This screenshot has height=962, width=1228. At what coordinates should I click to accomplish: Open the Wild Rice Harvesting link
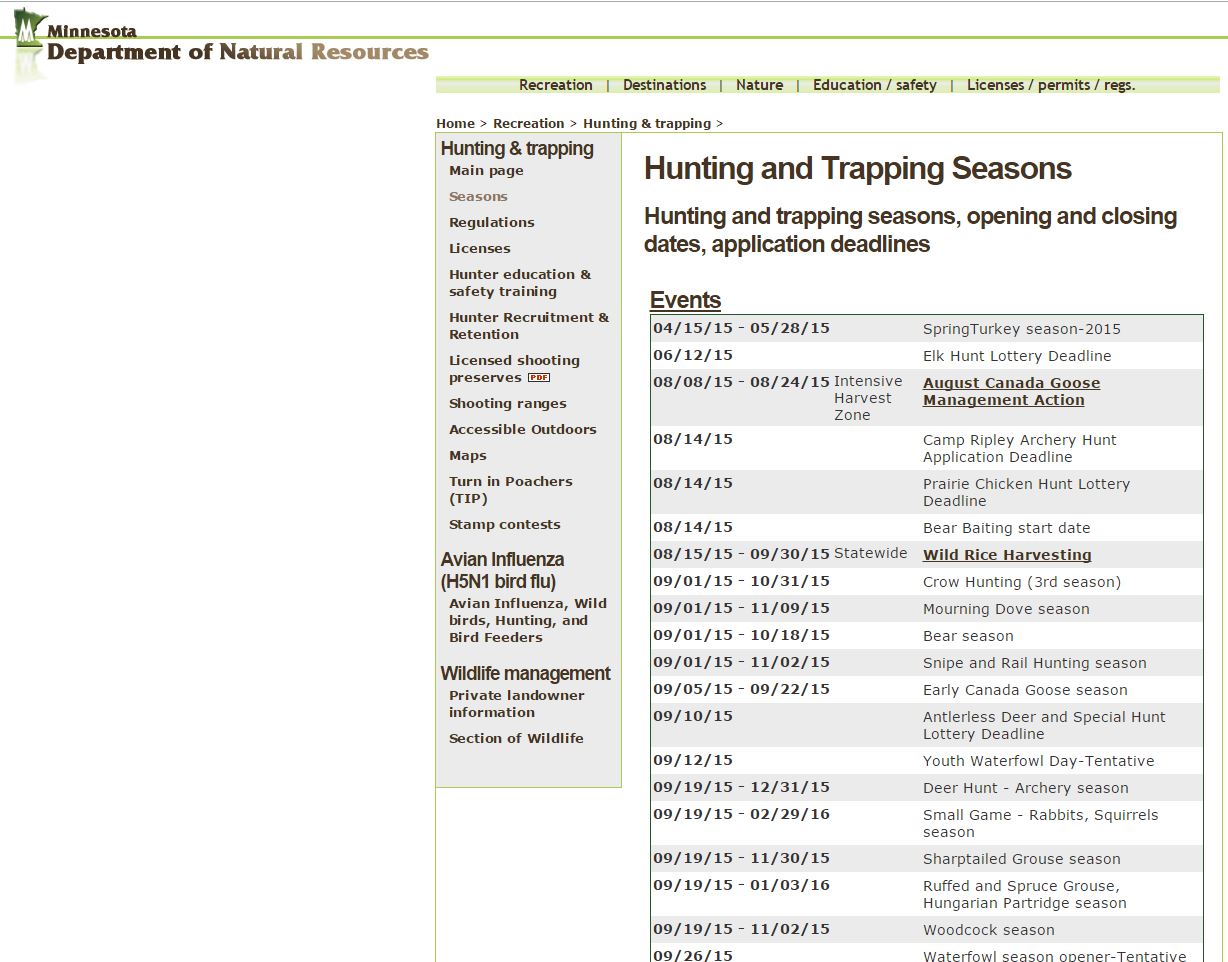click(x=1006, y=555)
